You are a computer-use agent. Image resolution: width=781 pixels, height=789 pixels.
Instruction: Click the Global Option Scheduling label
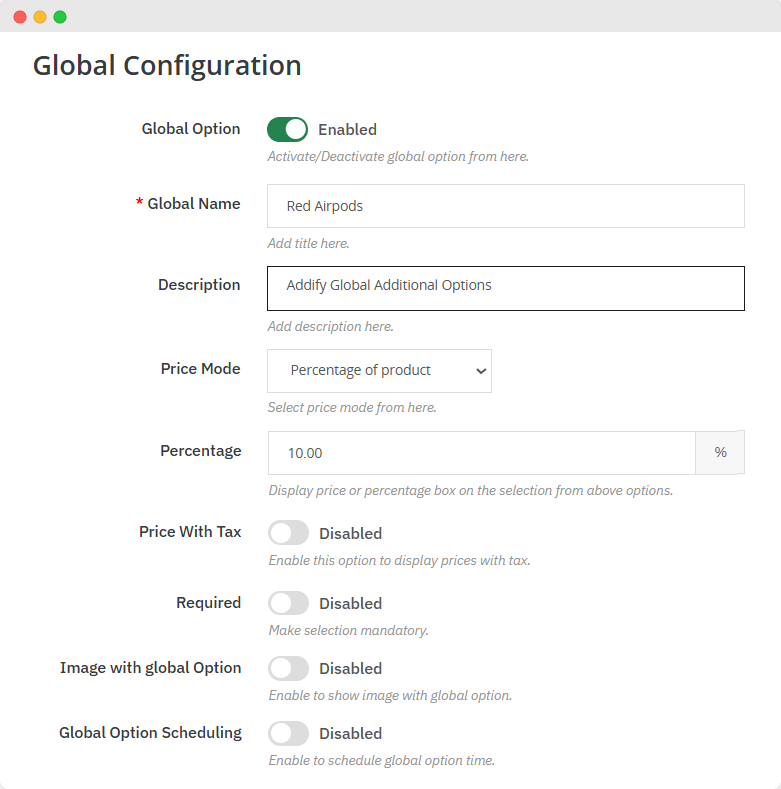tap(150, 732)
